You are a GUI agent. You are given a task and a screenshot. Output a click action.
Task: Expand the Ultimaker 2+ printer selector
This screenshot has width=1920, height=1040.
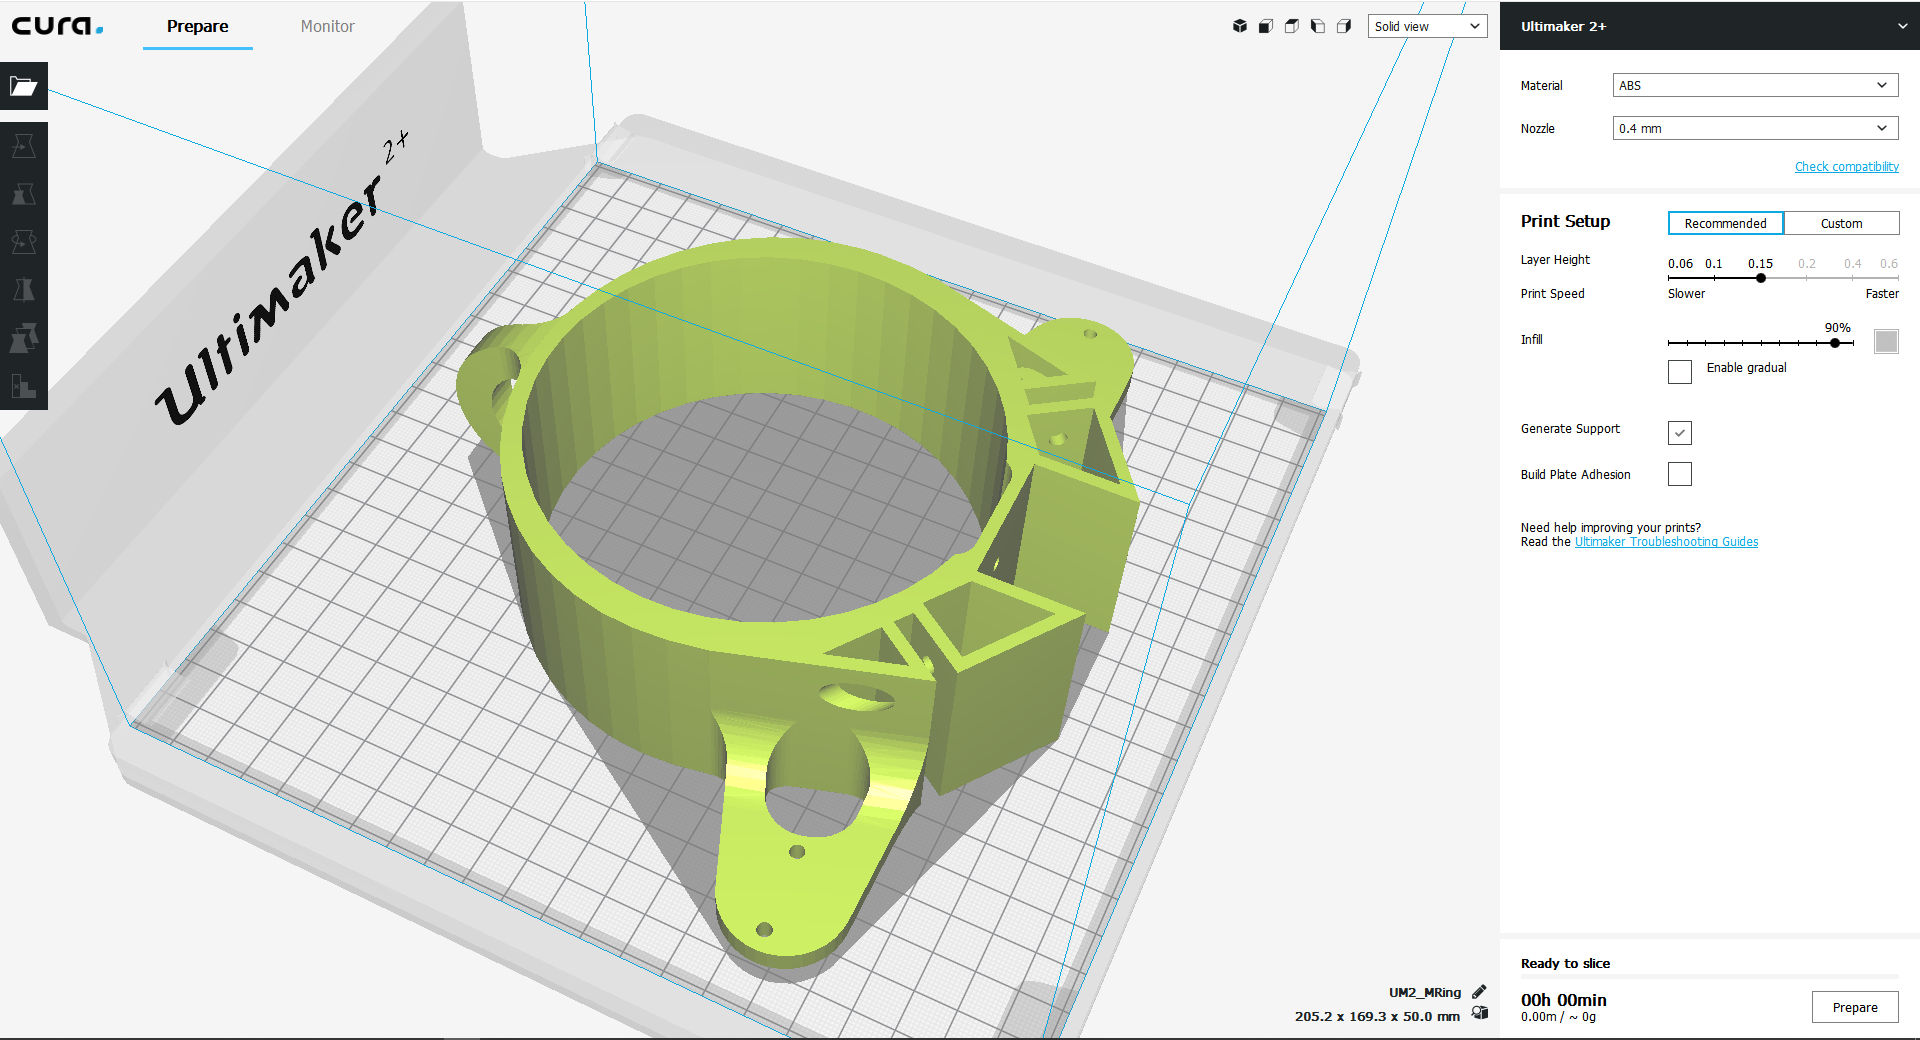click(x=1710, y=26)
